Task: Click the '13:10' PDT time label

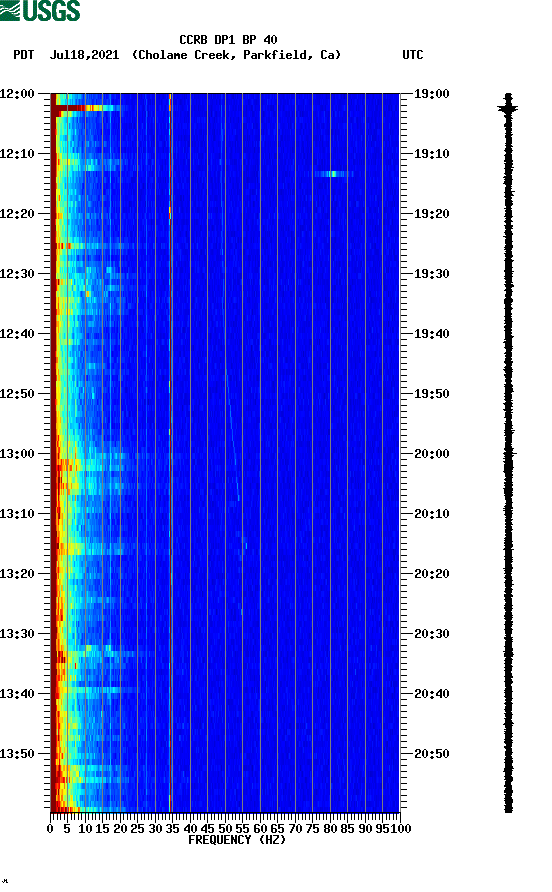Action: pyautogui.click(x=17, y=514)
